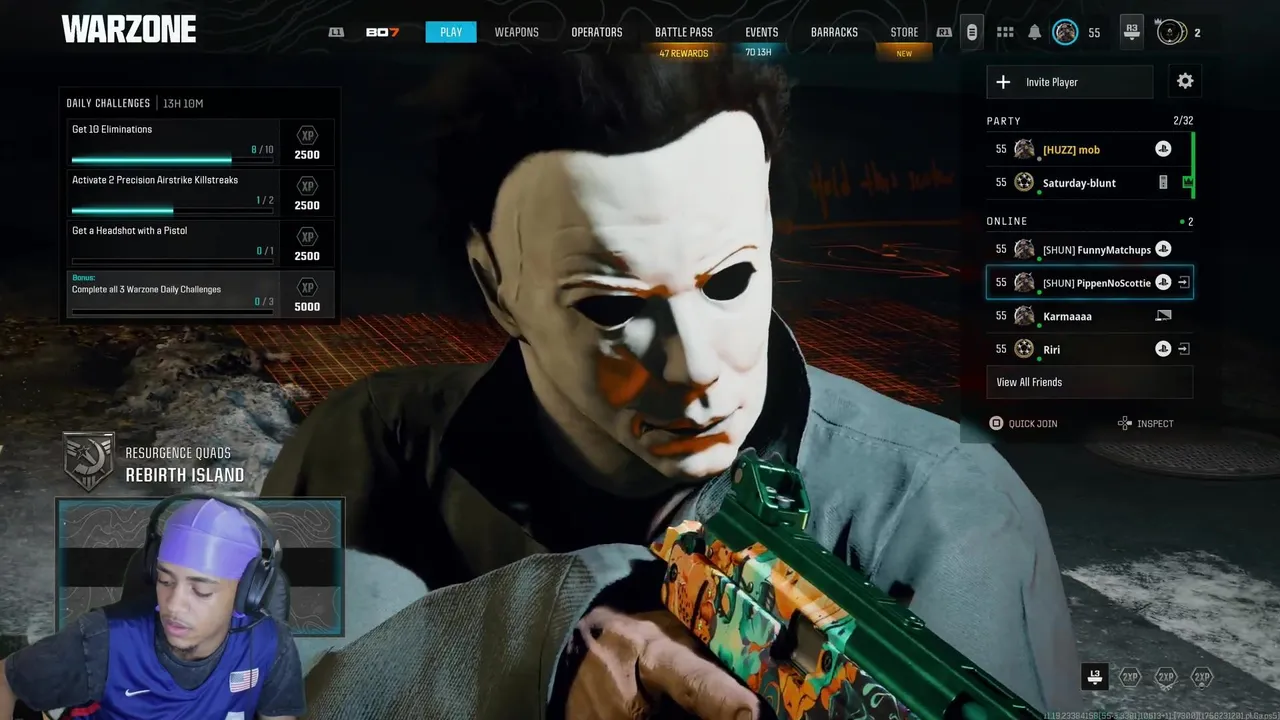Click the R3 prompt icon in header
This screenshot has height=720, width=1280.
tap(1131, 32)
